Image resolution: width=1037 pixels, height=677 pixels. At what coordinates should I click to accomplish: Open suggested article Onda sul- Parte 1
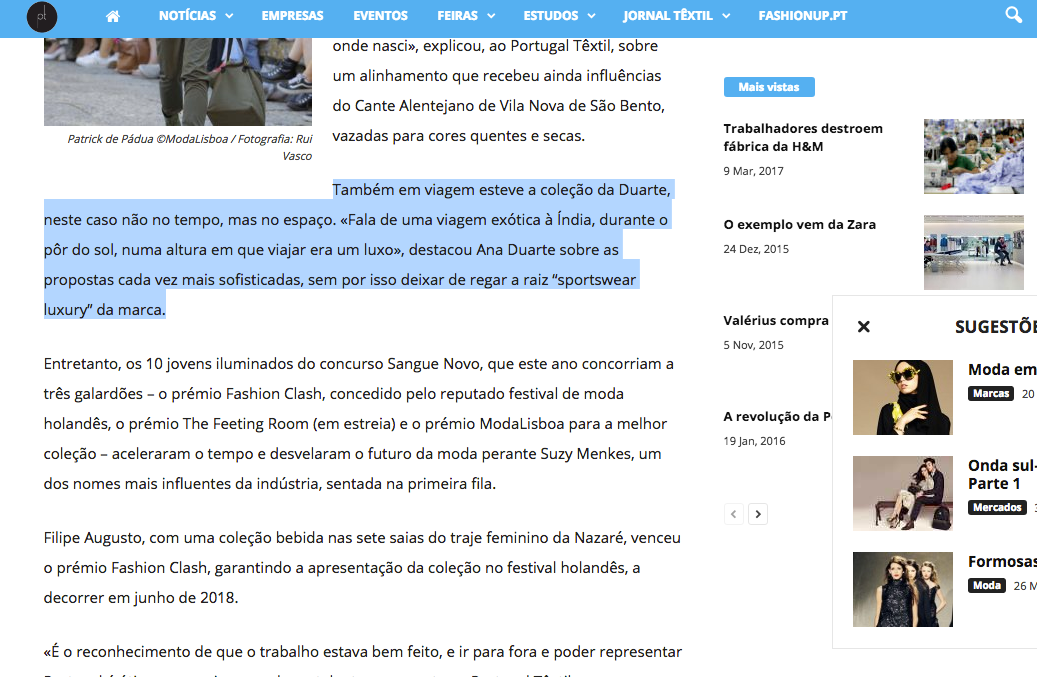[x=1002, y=475]
